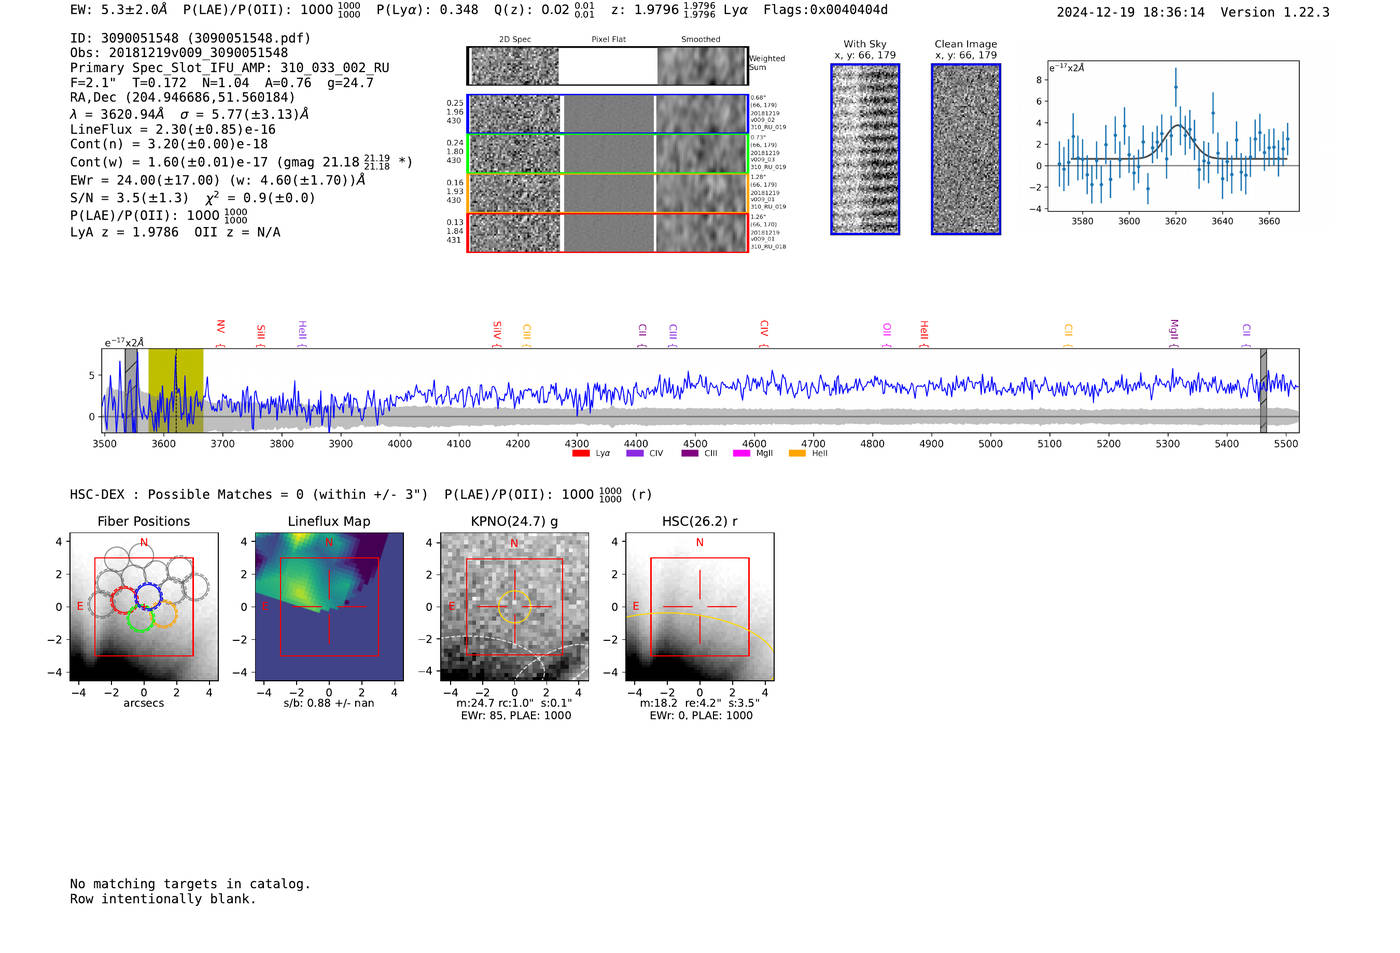Click the 'Weighted Sum' label
The height and width of the screenshot is (953, 1400).
(x=767, y=63)
